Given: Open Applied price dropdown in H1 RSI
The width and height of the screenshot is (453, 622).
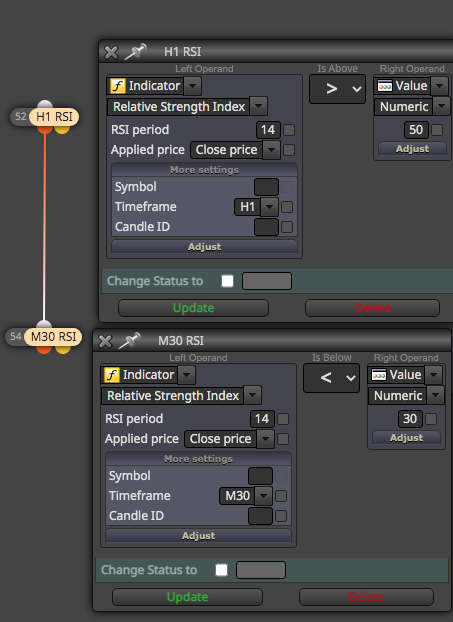Looking at the screenshot, I should click(x=271, y=150).
